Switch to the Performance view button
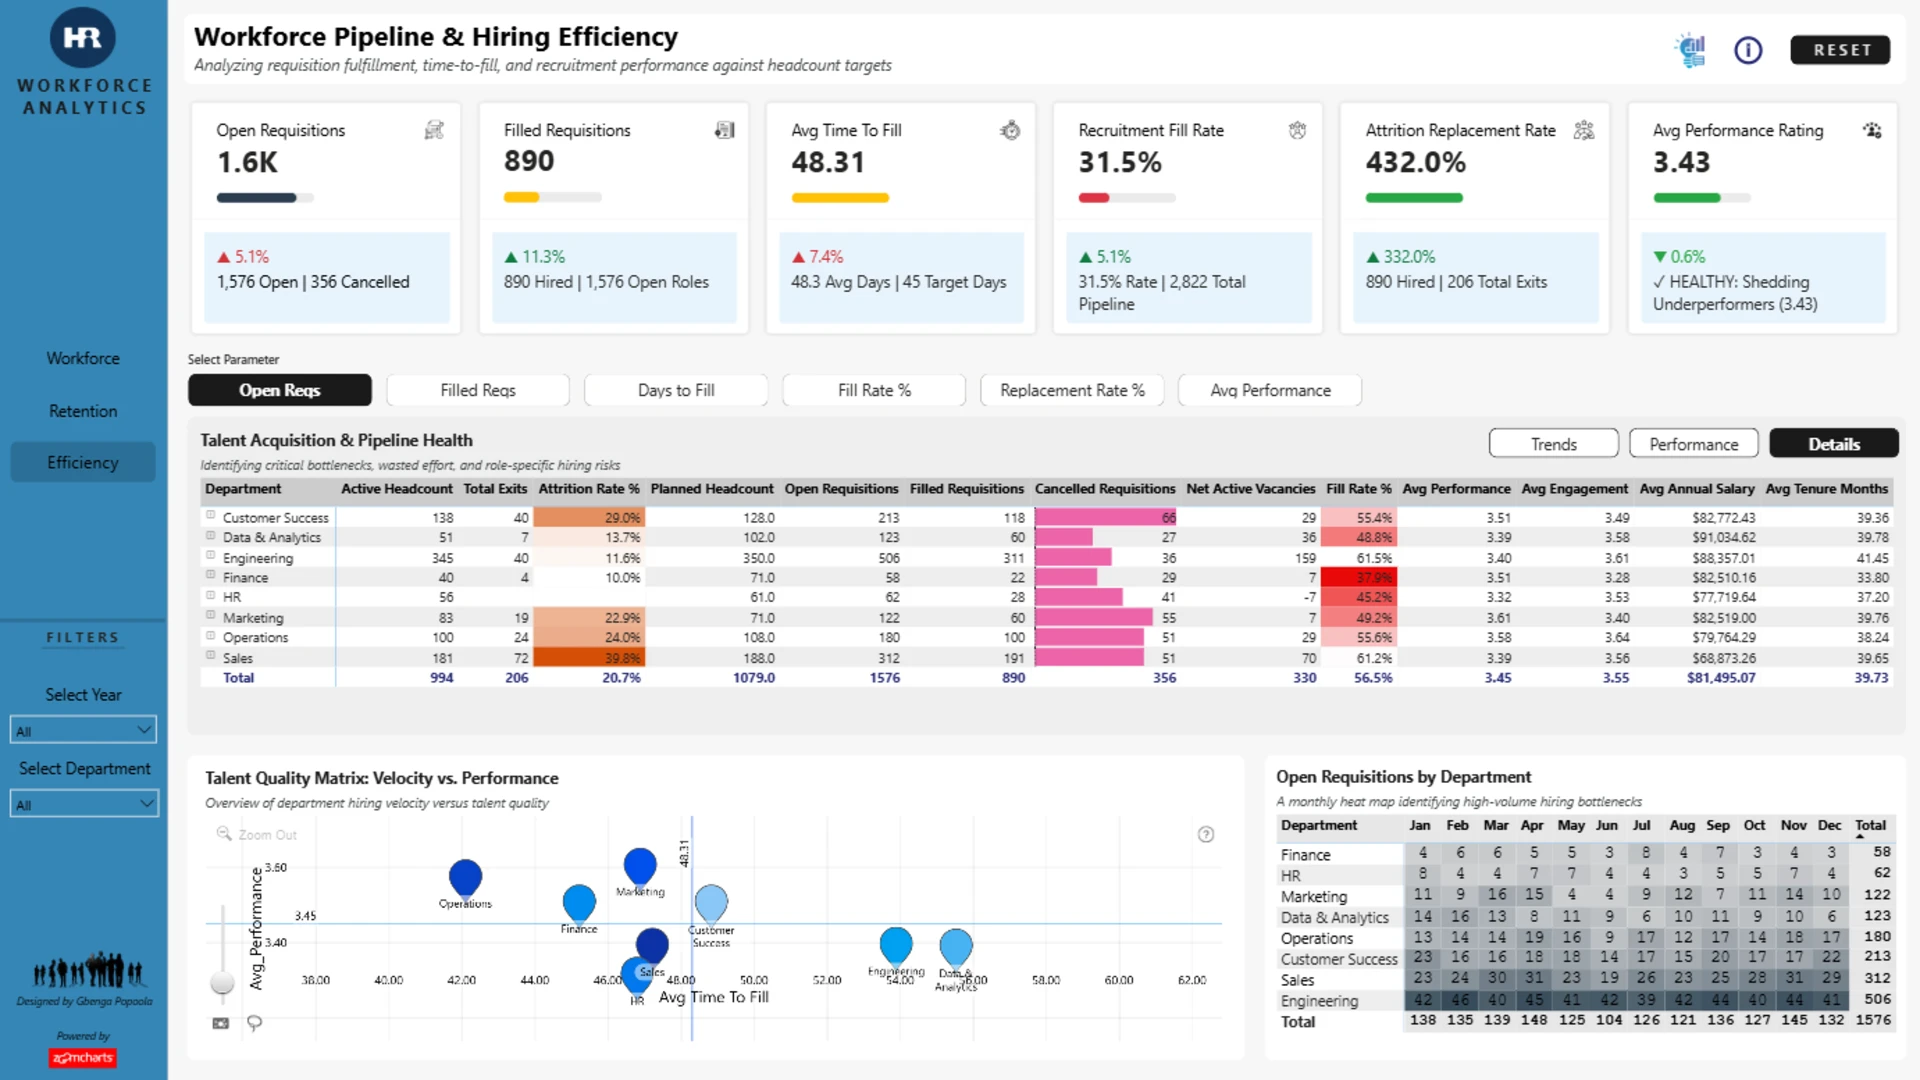 point(1694,444)
